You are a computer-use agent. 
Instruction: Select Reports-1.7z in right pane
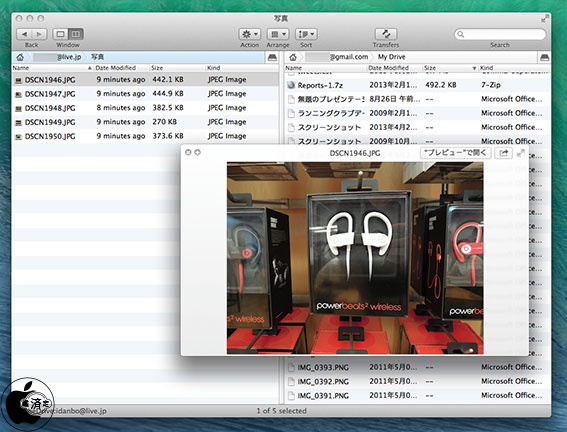(x=417, y=85)
